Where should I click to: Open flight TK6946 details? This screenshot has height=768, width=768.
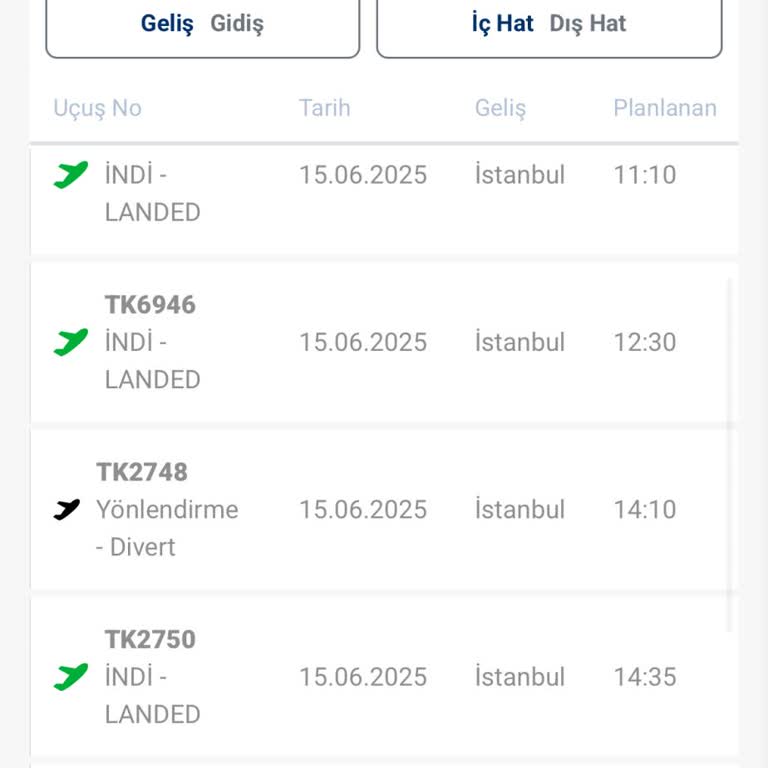[150, 304]
